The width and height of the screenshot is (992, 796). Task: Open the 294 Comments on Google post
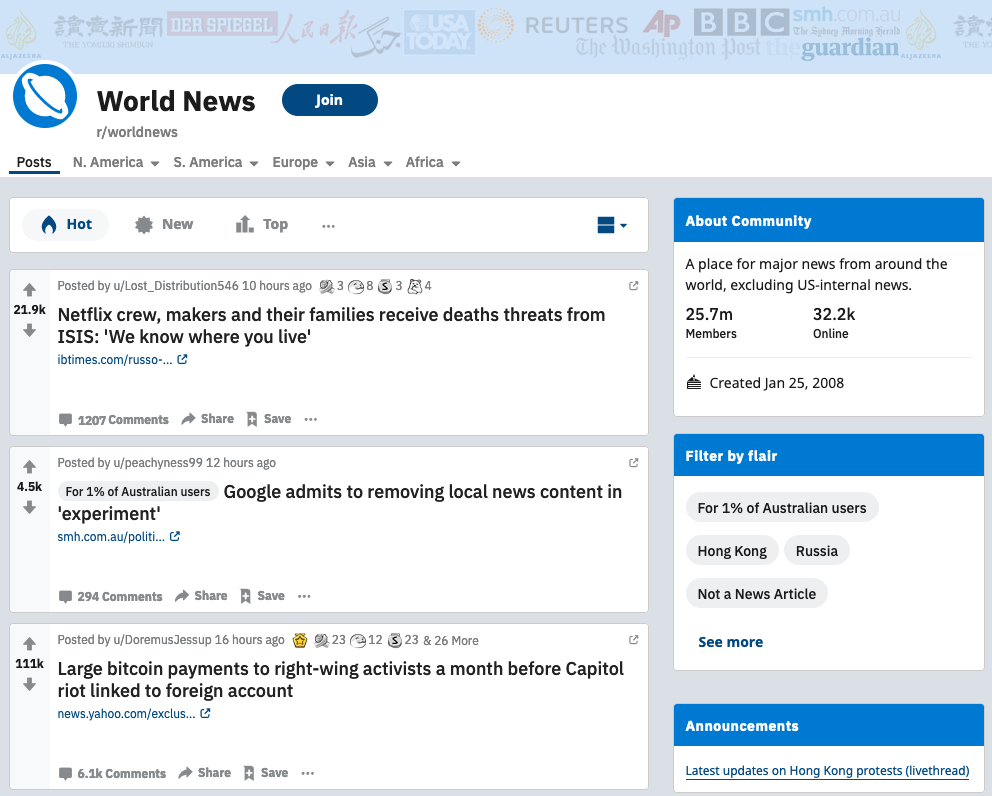111,597
